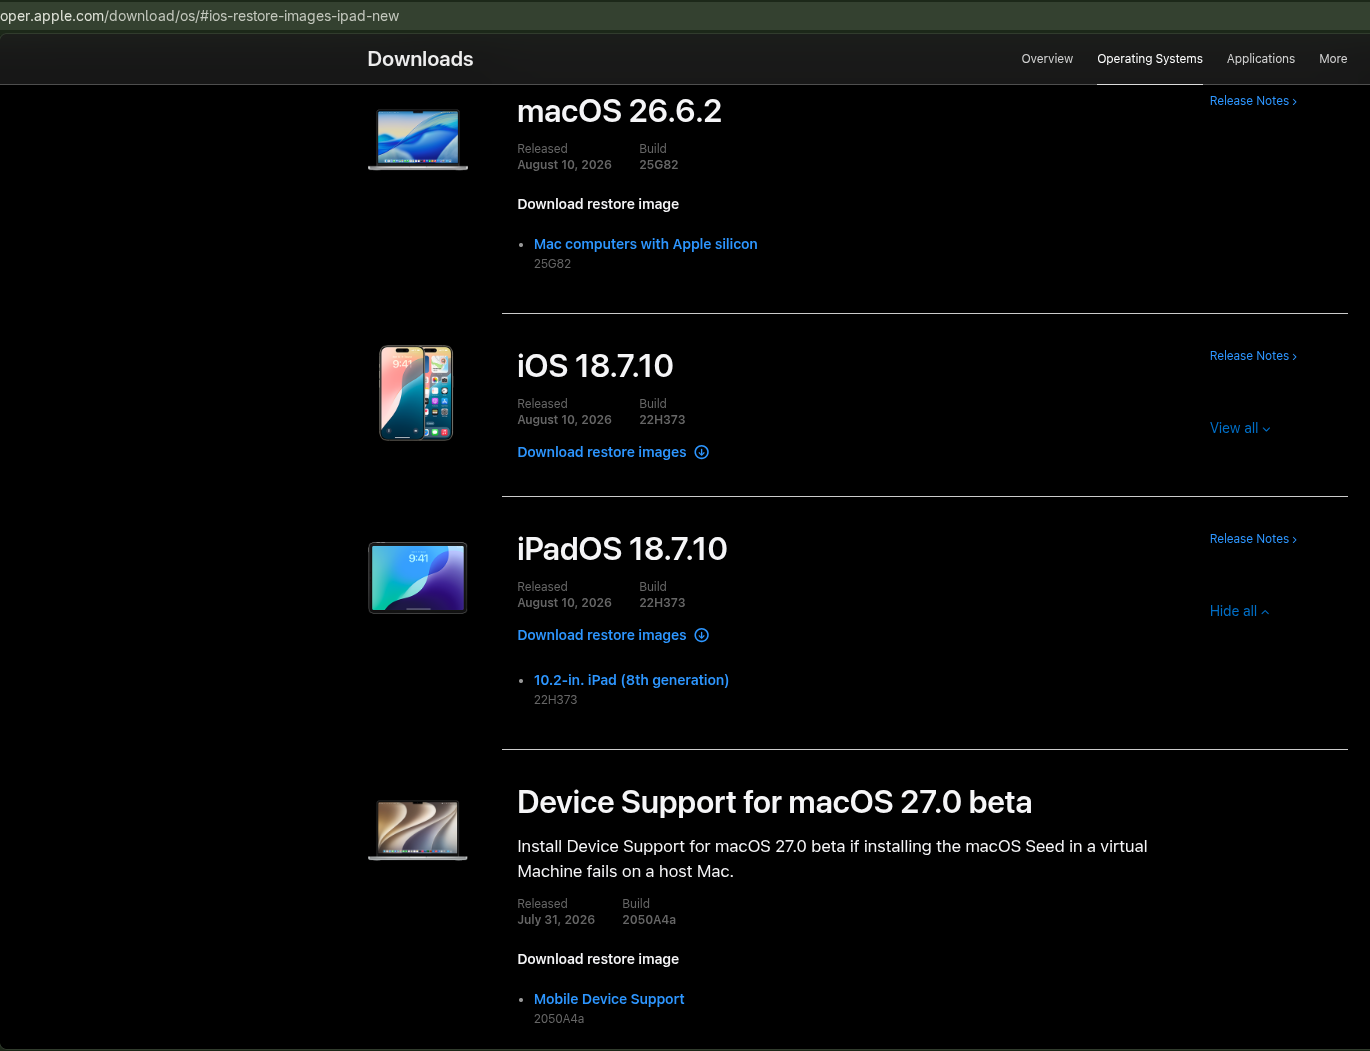Click the iOS 18.7.10 iPhone thumbnail
1370x1051 pixels.
coord(416,393)
